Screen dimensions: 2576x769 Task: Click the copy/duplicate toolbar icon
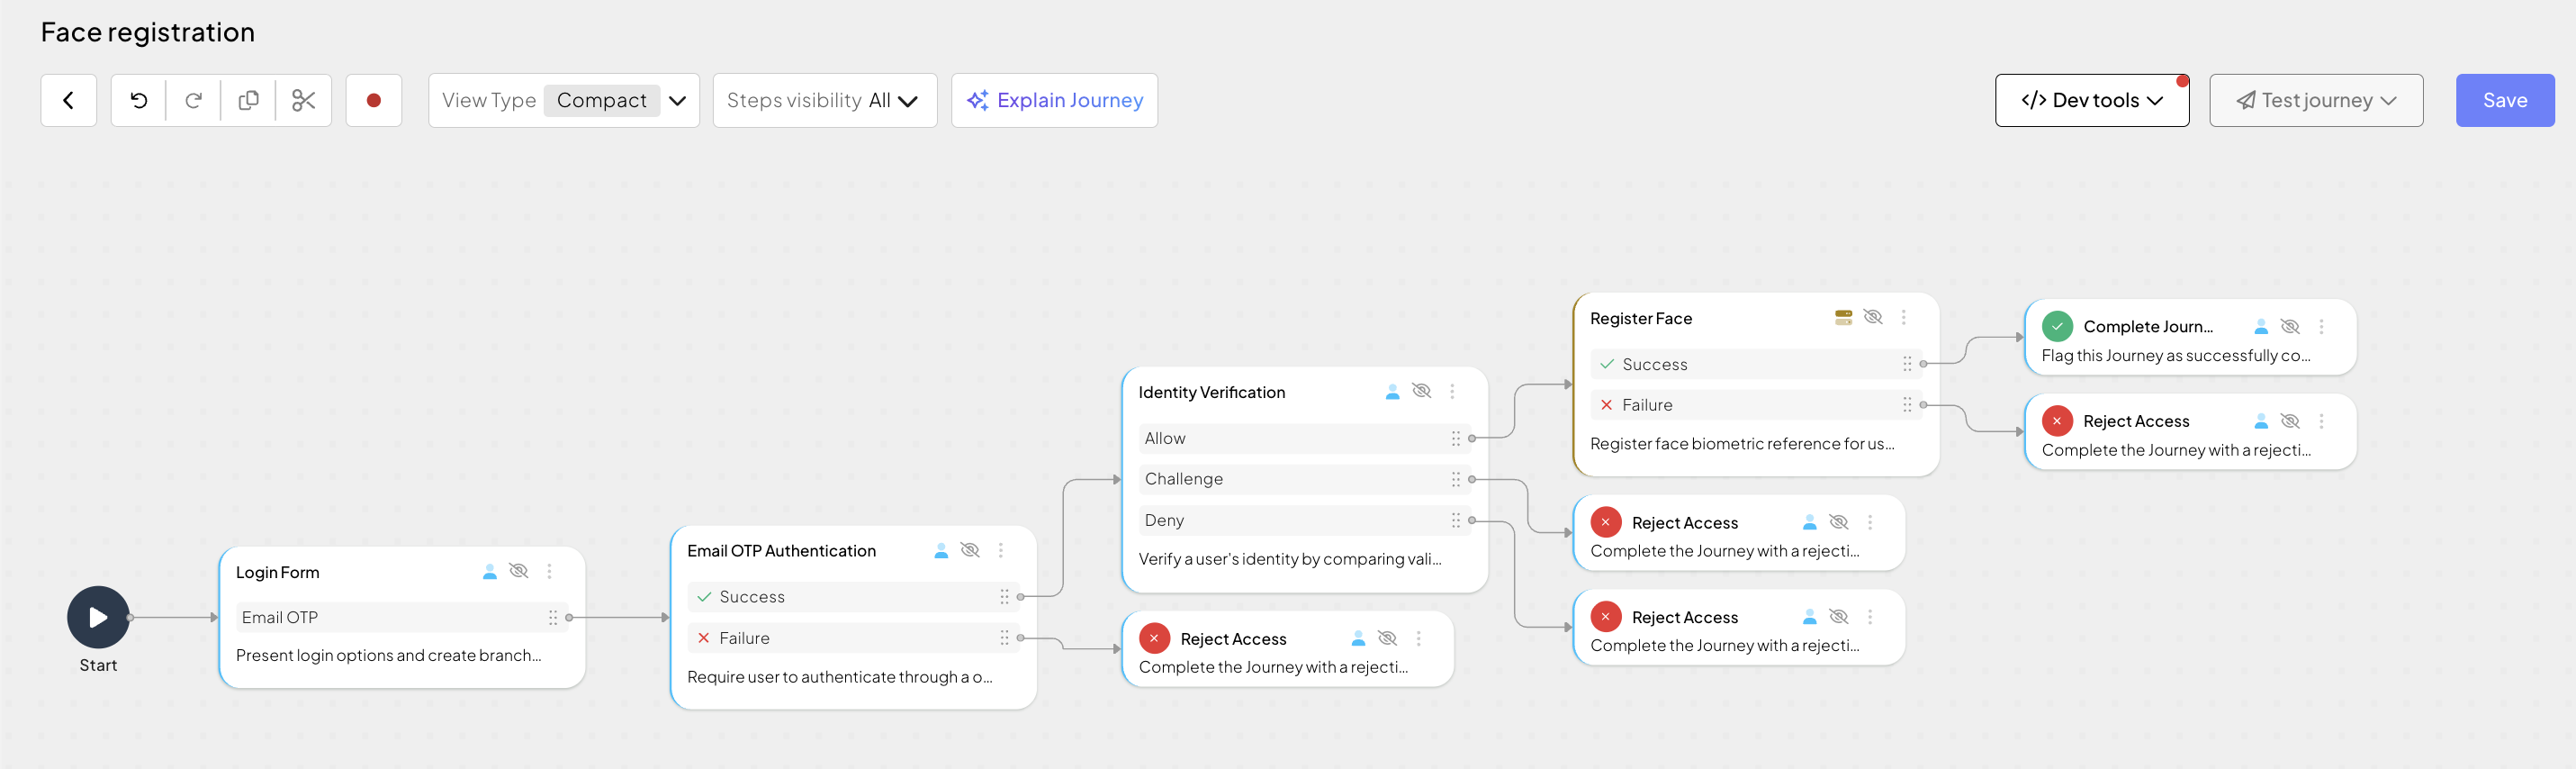(x=249, y=100)
